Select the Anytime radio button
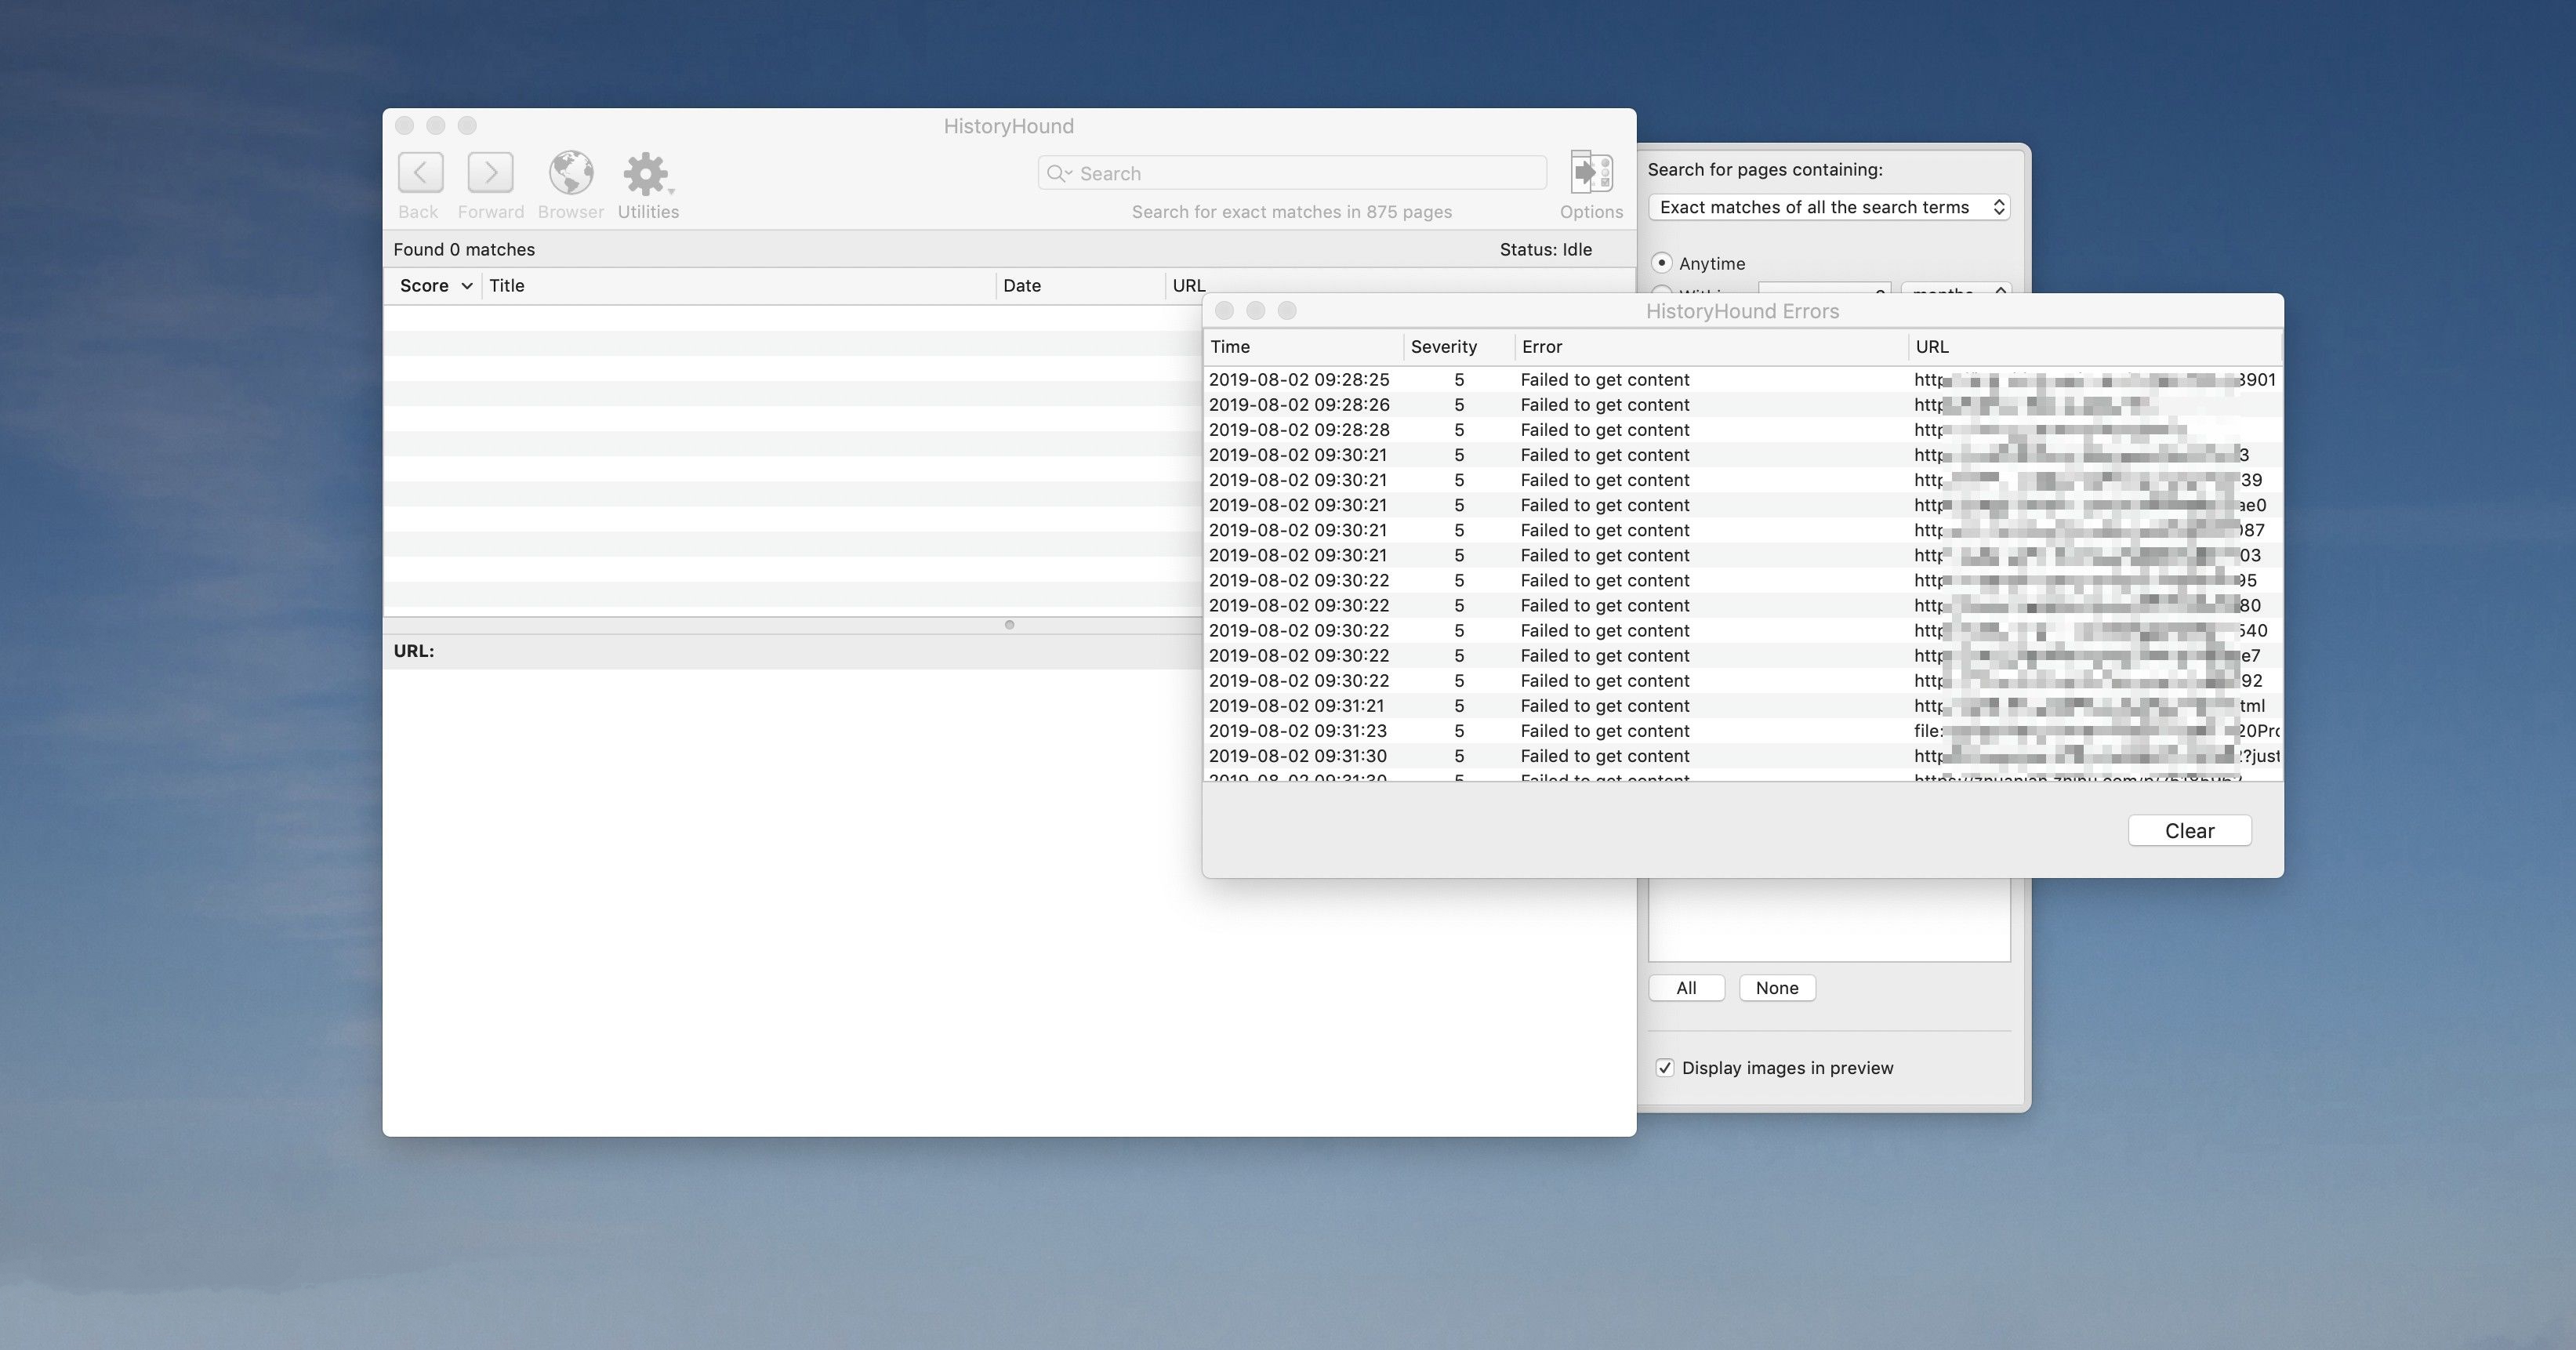The image size is (2576, 1350). tap(1661, 263)
